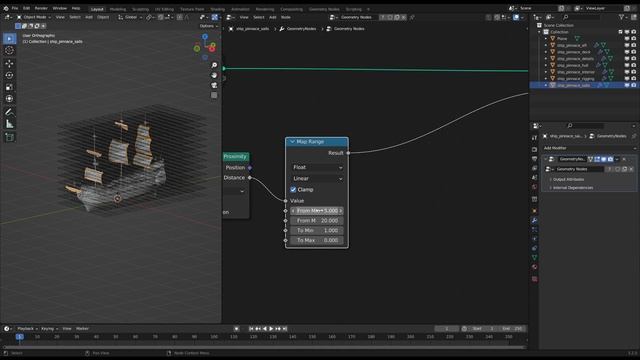Image resolution: width=640 pixels, height=360 pixels.
Task: Open the timeline Keying menu button
Action: point(49,329)
